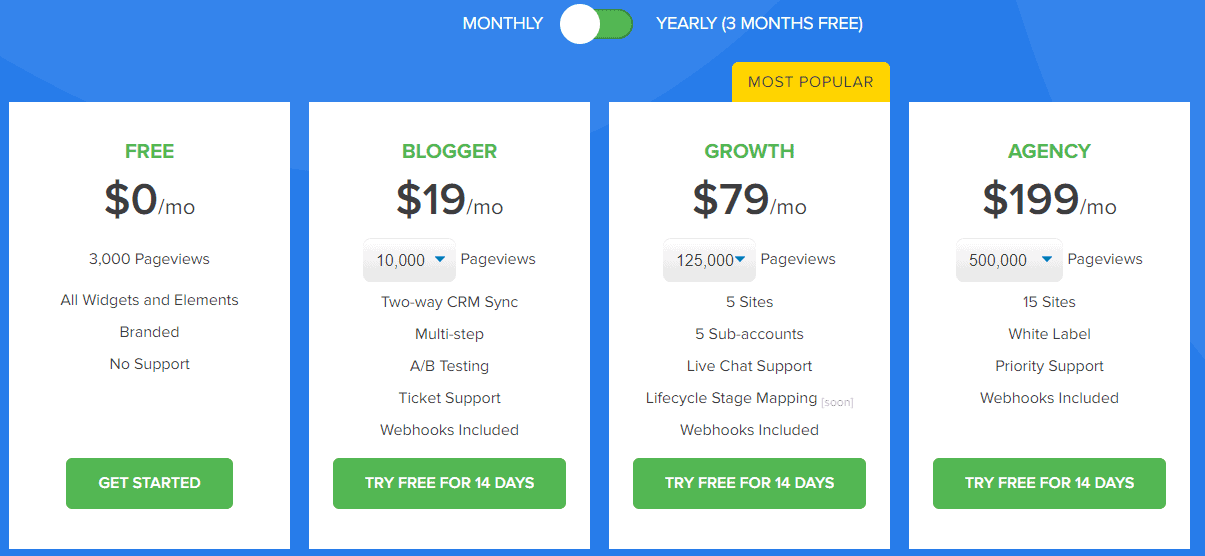Click the Lifecycle Stage Mapping soon tag

[x=837, y=402]
